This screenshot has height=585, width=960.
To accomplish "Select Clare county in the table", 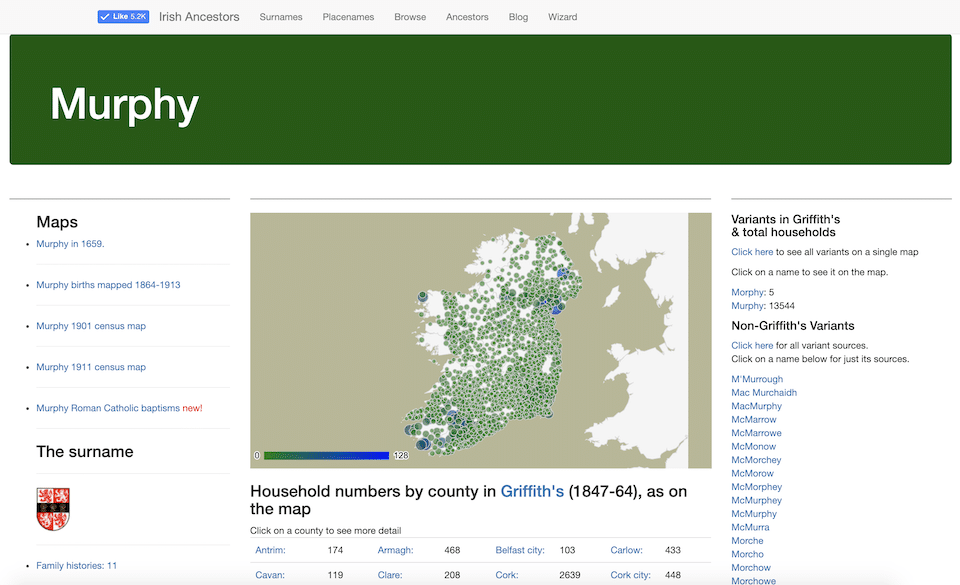I will pyautogui.click(x=390, y=575).
